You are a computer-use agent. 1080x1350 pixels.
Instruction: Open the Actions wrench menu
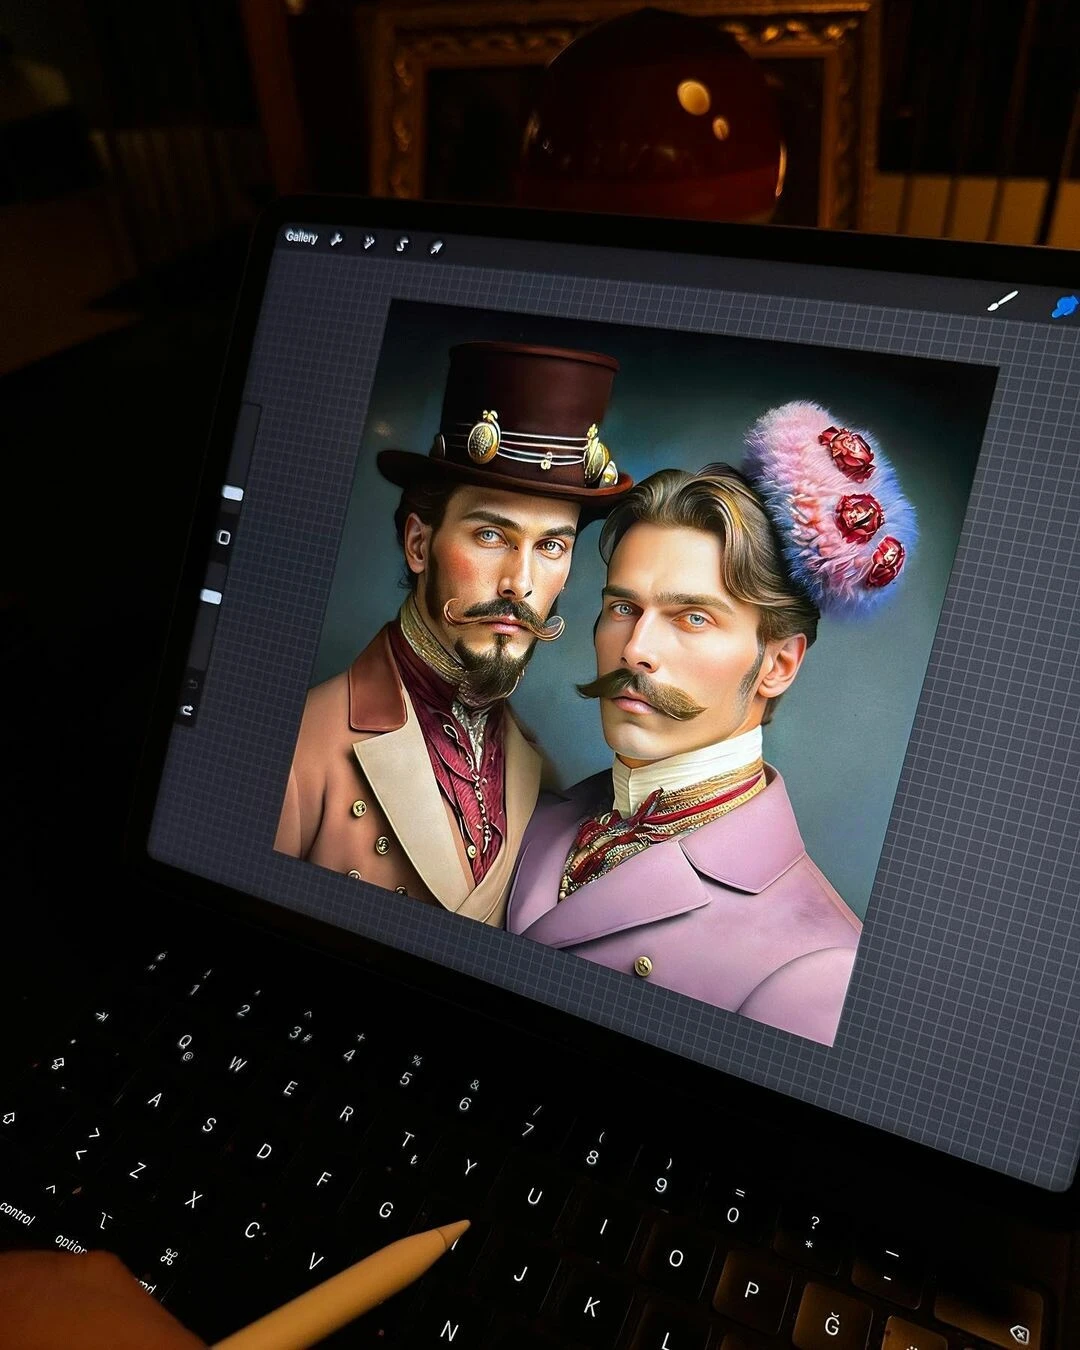(337, 240)
